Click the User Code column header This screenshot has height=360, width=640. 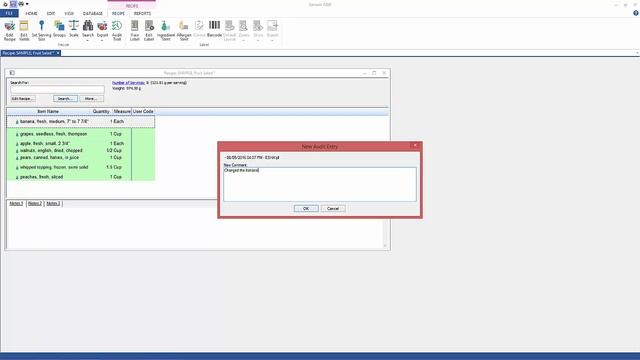[x=143, y=111]
